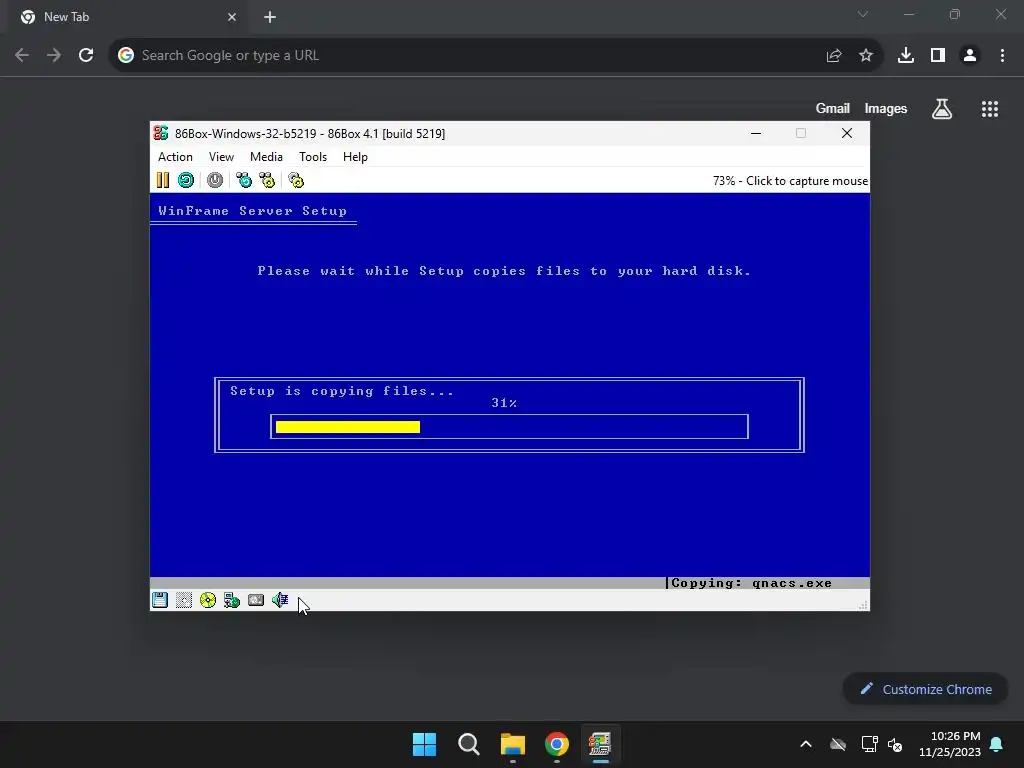Close the New Tab tab

pos(232,17)
